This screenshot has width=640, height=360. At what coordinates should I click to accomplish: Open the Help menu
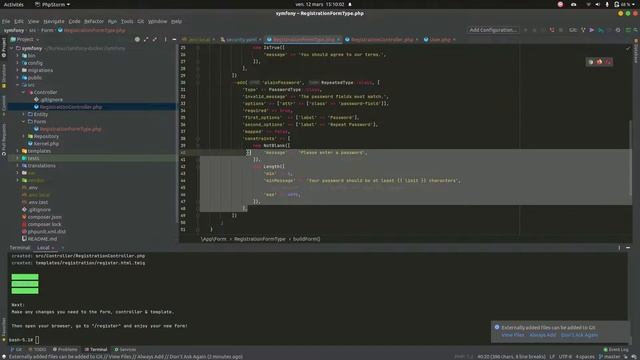click(x=176, y=21)
